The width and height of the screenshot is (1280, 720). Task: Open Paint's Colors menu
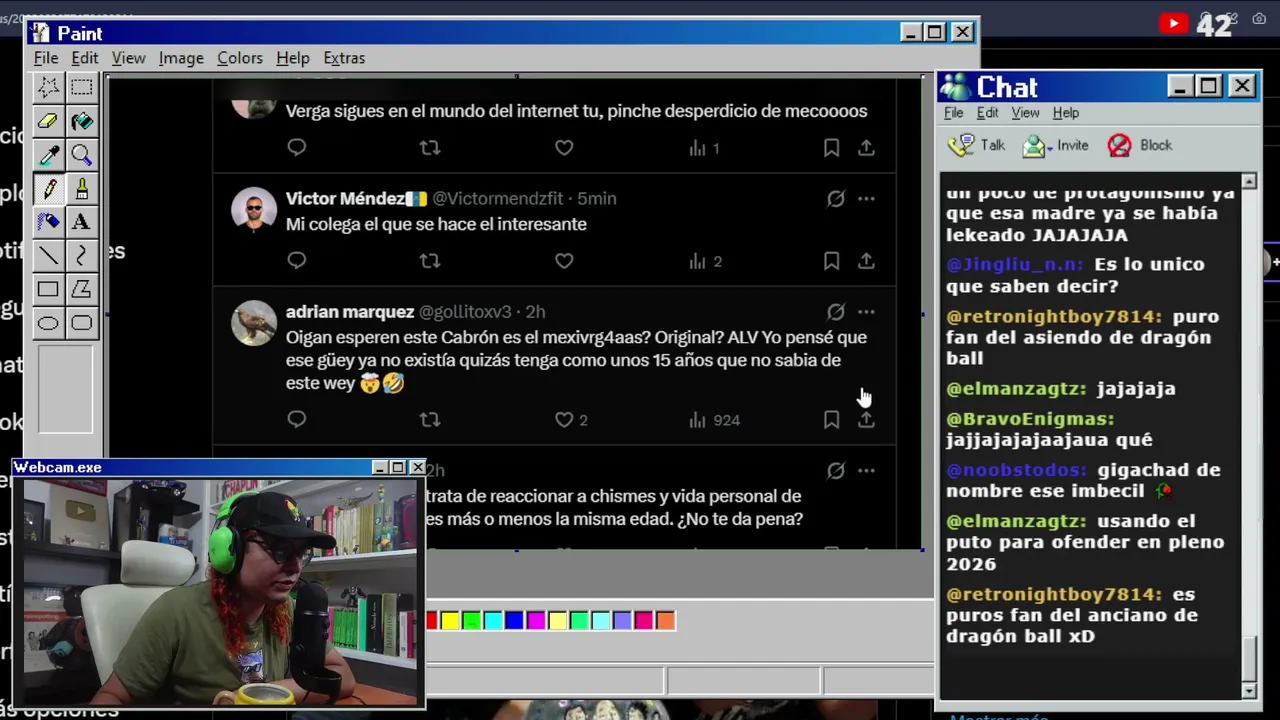tap(240, 58)
